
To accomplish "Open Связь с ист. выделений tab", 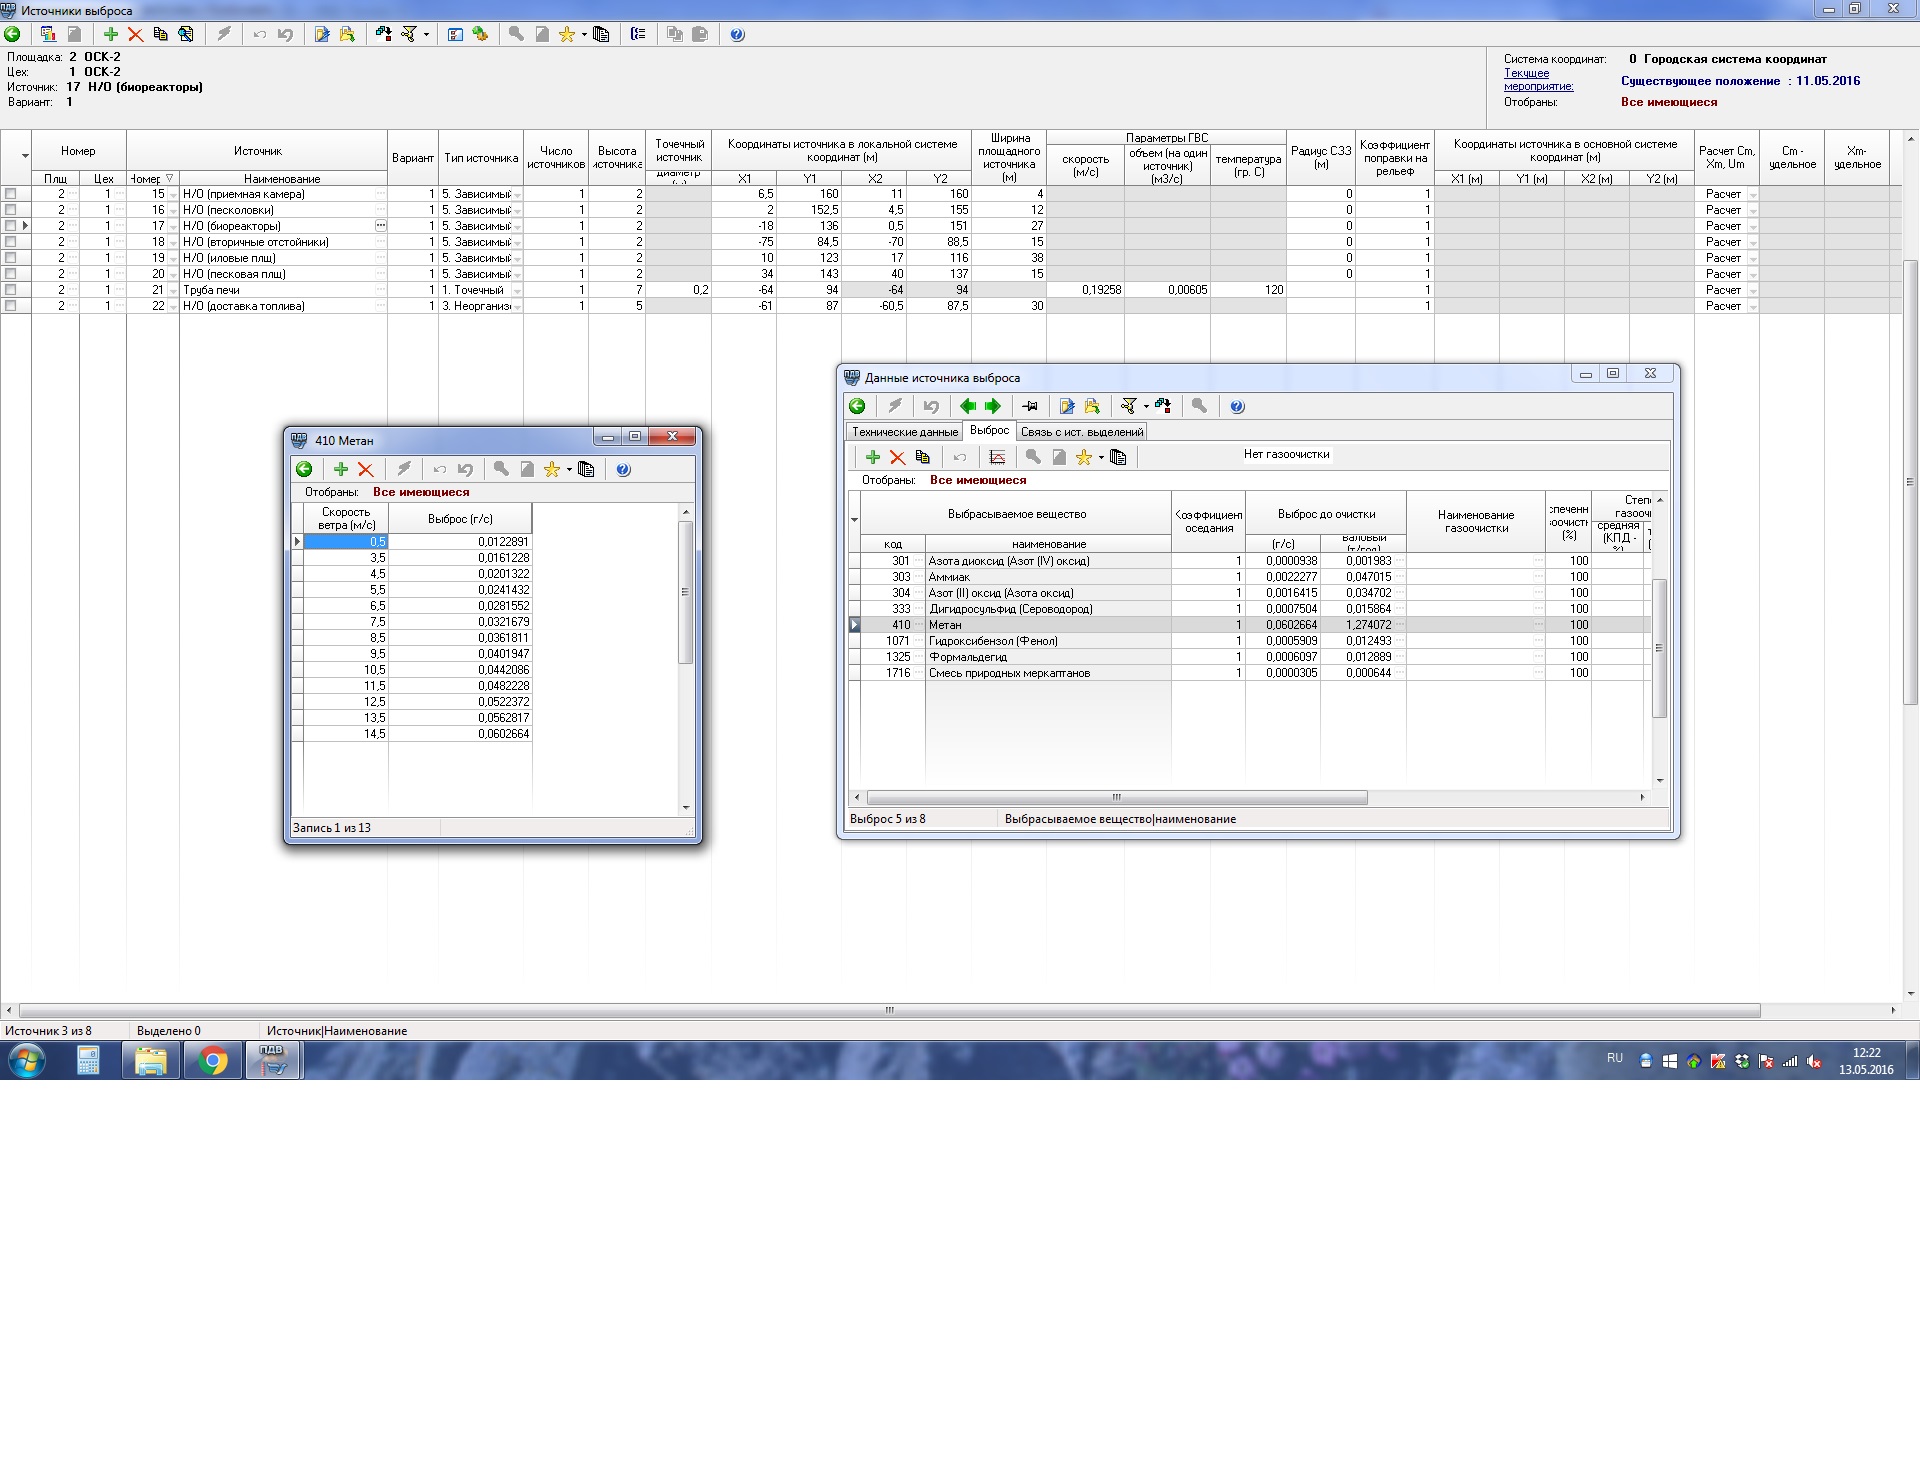I will click(1081, 432).
